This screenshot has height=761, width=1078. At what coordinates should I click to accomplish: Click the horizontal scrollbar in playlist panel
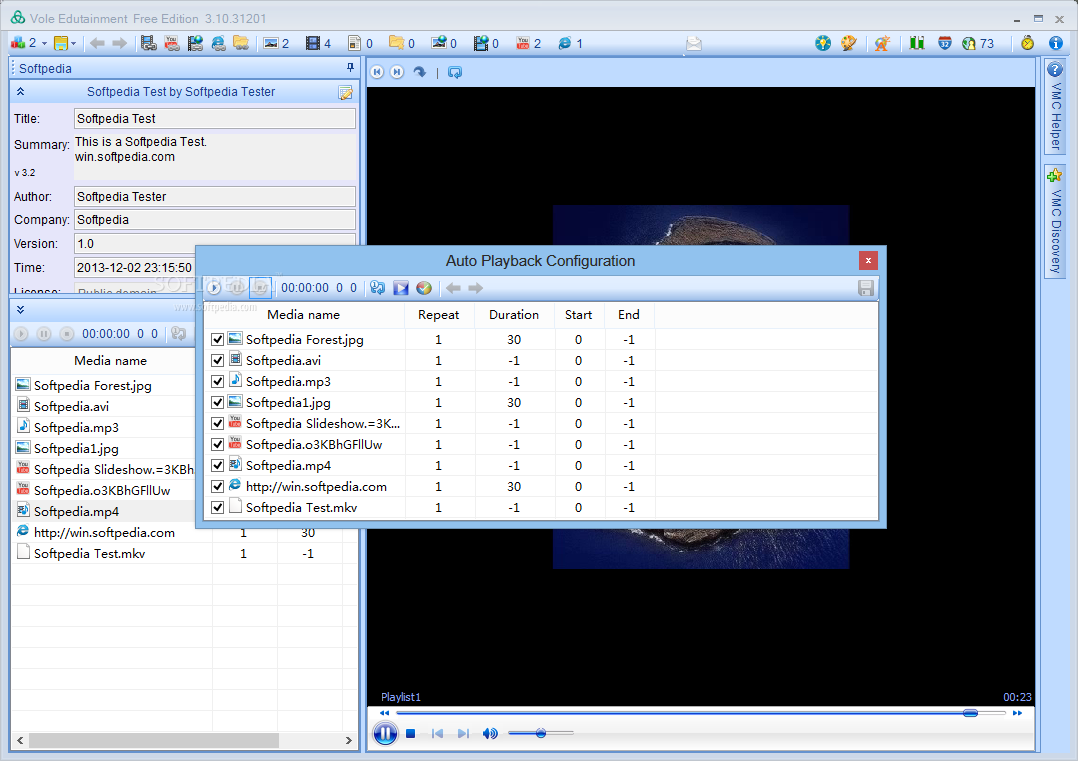click(x=154, y=740)
